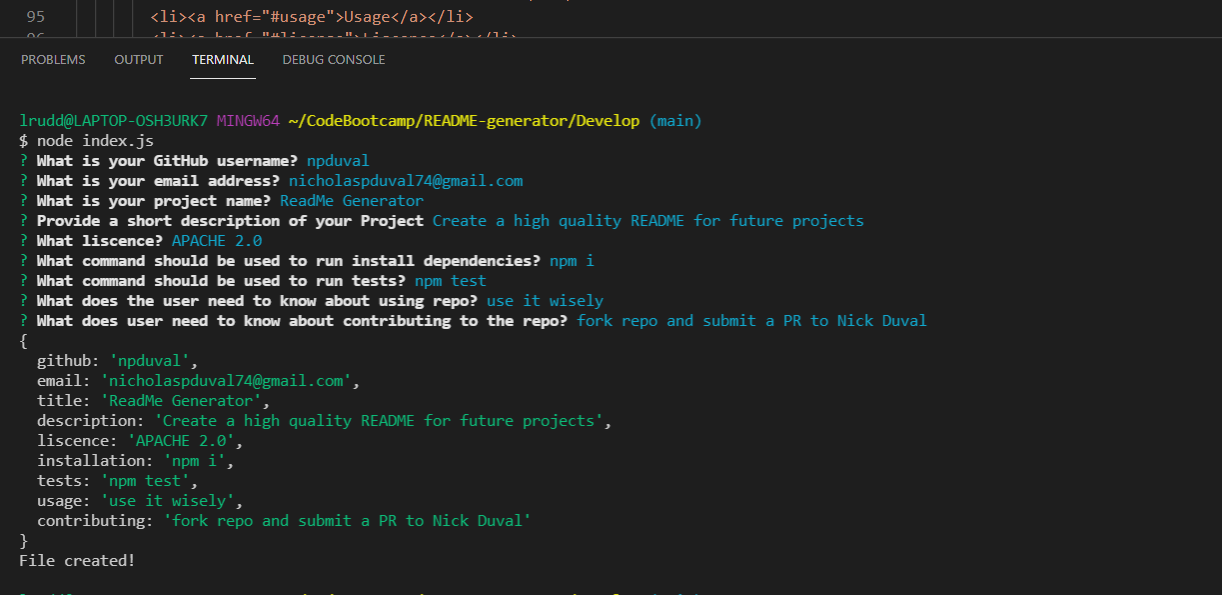Screen dimensions: 1222x595
Task: Click the 'What is your GitHub username?' question
Action: point(167,161)
